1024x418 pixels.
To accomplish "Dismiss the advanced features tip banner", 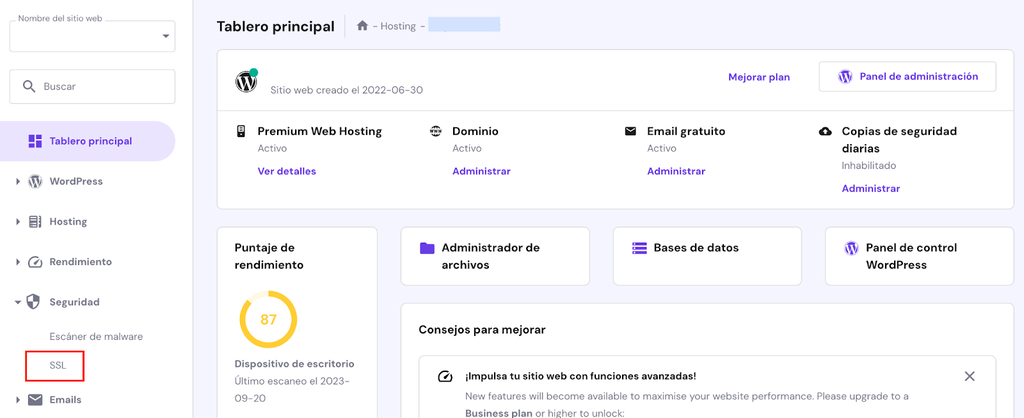I will pyautogui.click(x=969, y=376).
